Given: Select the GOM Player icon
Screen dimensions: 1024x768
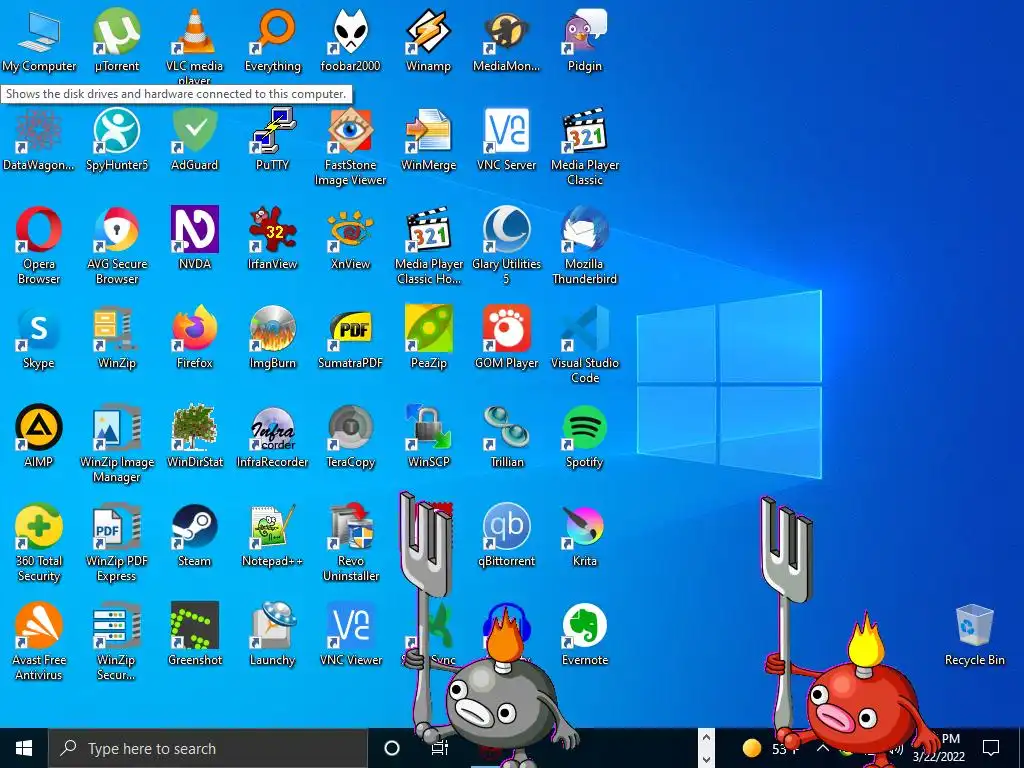Looking at the screenshot, I should 507,328.
